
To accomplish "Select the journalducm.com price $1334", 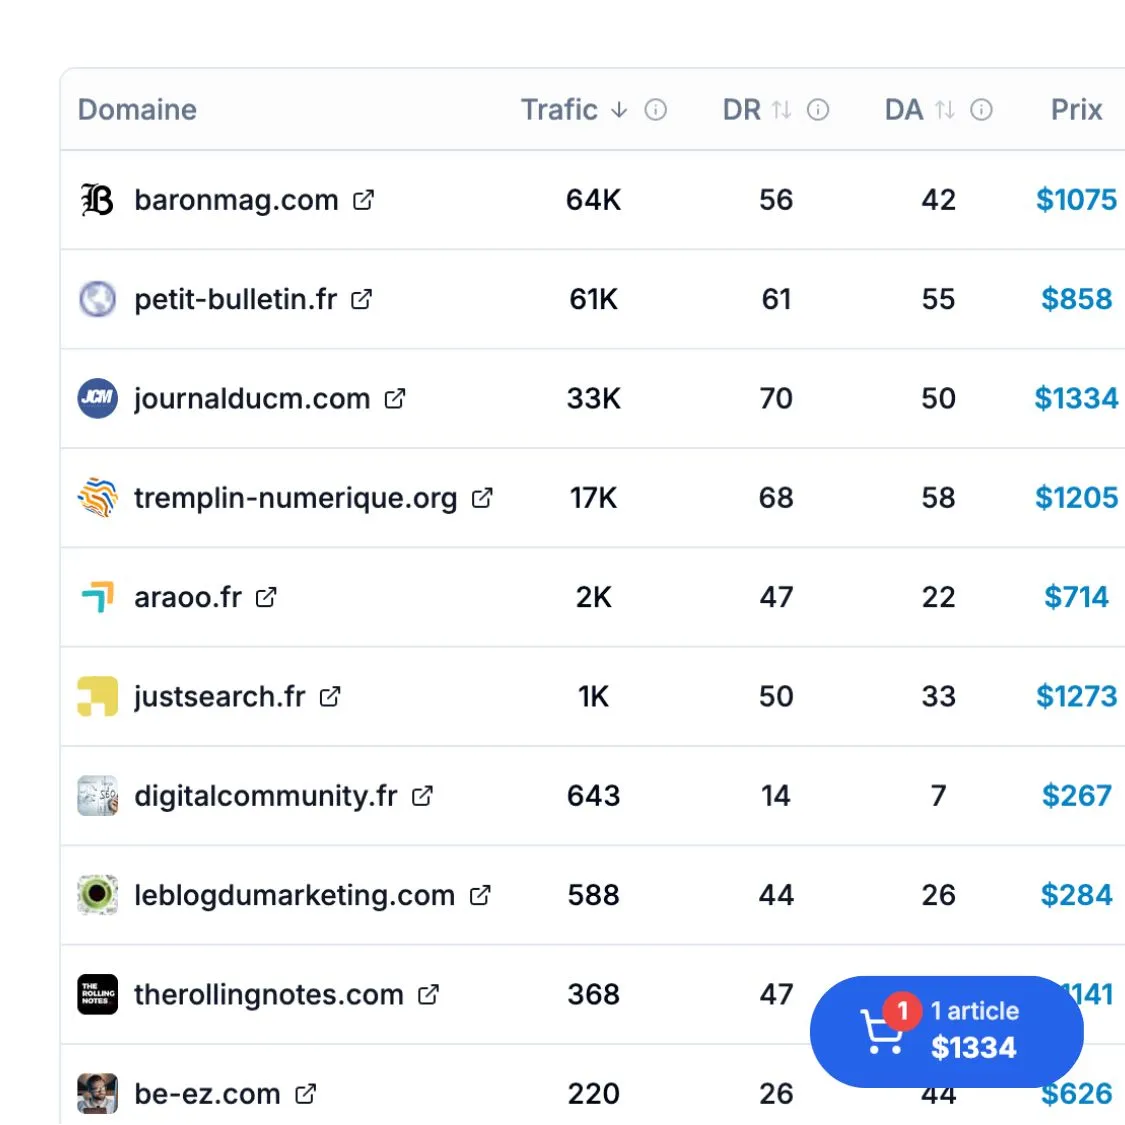I will tap(1076, 398).
